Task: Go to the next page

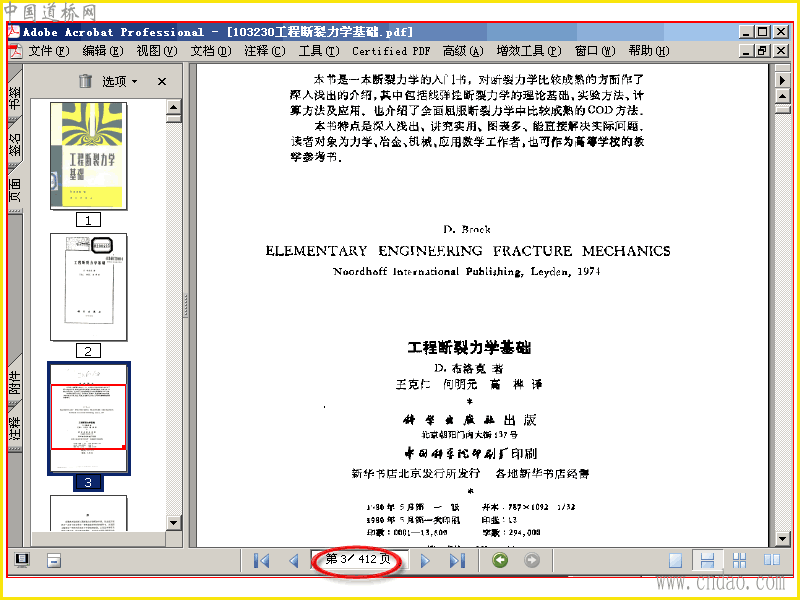Action: [x=424, y=561]
